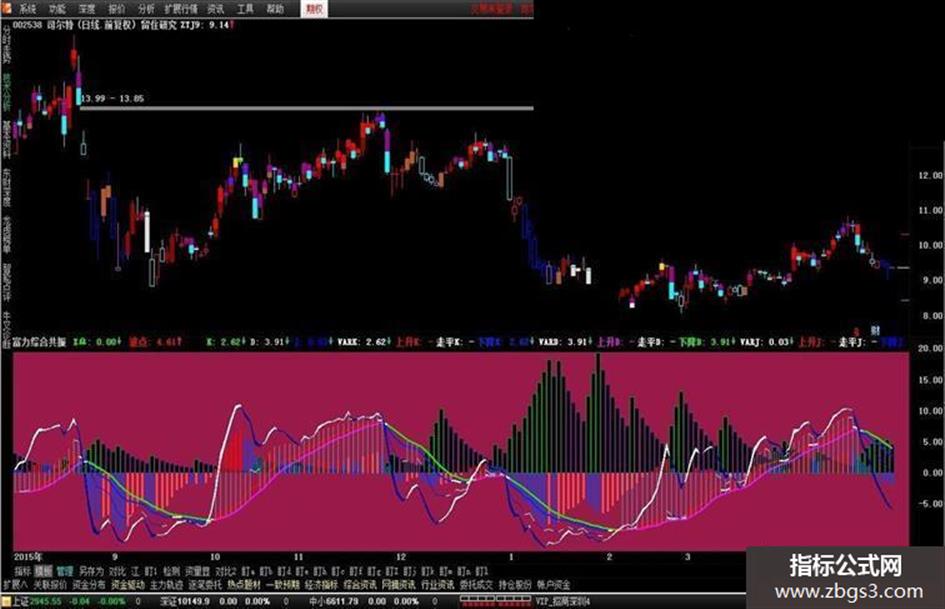The width and height of the screenshot is (945, 609).
Task: Open the 资金分布 tab
Action: pyautogui.click(x=89, y=585)
